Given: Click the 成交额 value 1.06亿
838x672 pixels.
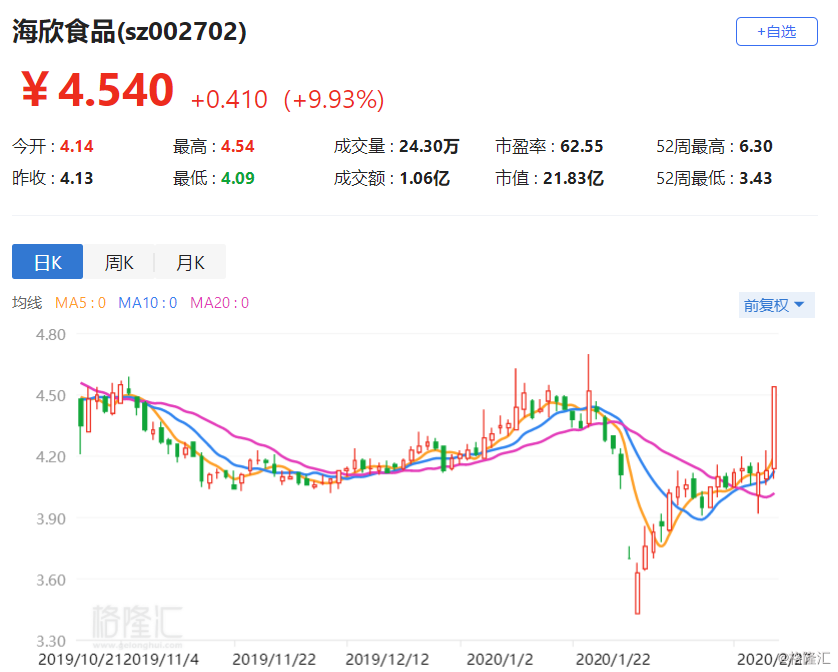Looking at the screenshot, I should coord(425,178).
